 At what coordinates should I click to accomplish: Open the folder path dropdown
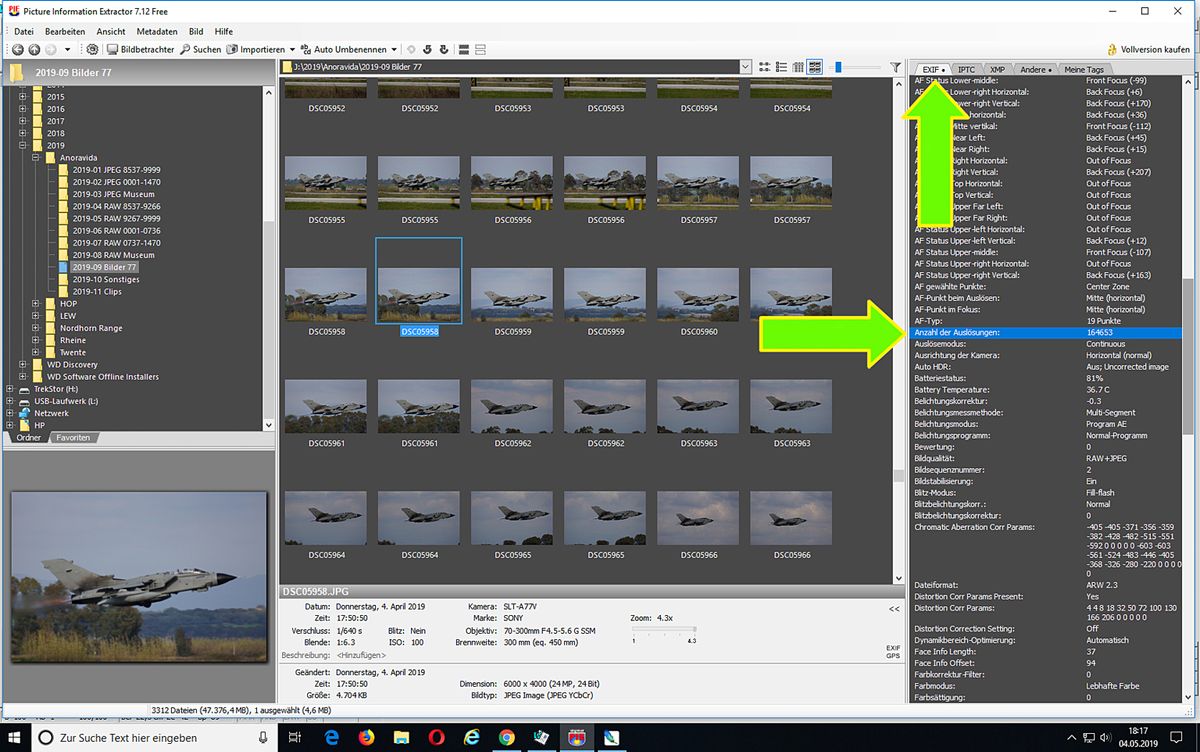pyautogui.click(x=745, y=67)
